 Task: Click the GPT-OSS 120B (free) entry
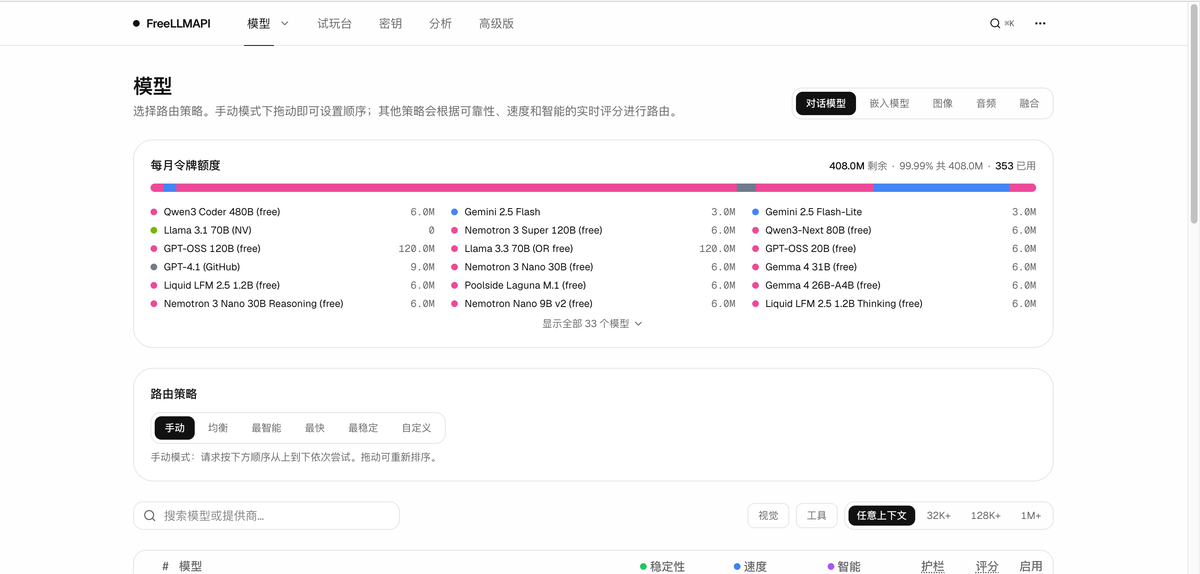(292, 249)
